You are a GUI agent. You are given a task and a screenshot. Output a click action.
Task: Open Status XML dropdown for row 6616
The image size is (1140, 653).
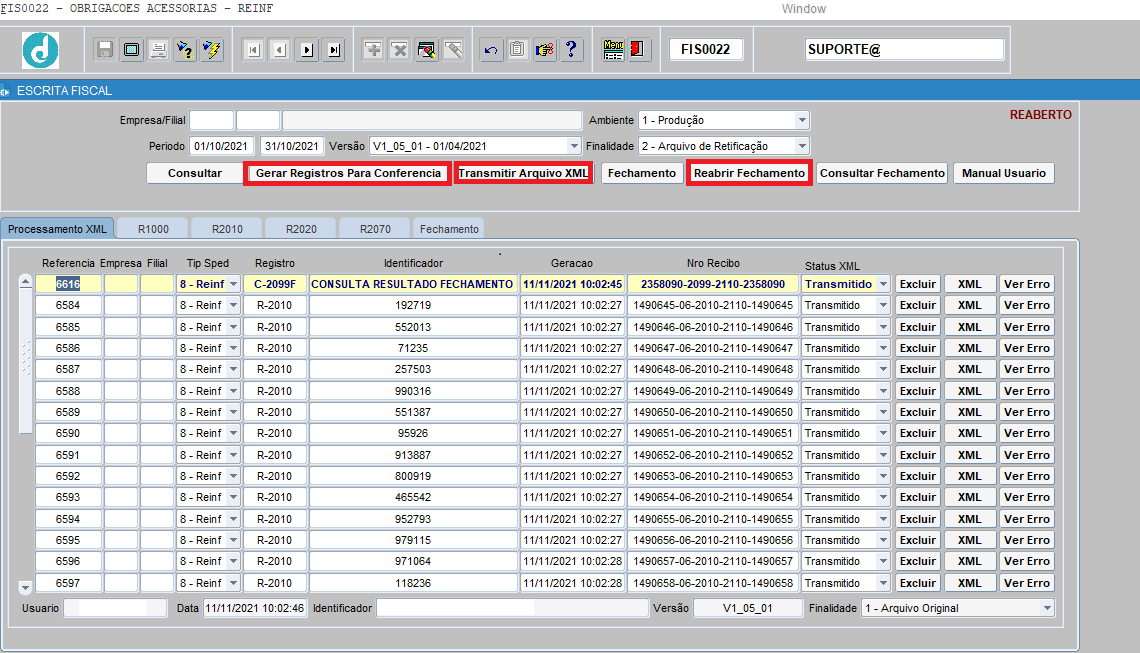point(883,284)
